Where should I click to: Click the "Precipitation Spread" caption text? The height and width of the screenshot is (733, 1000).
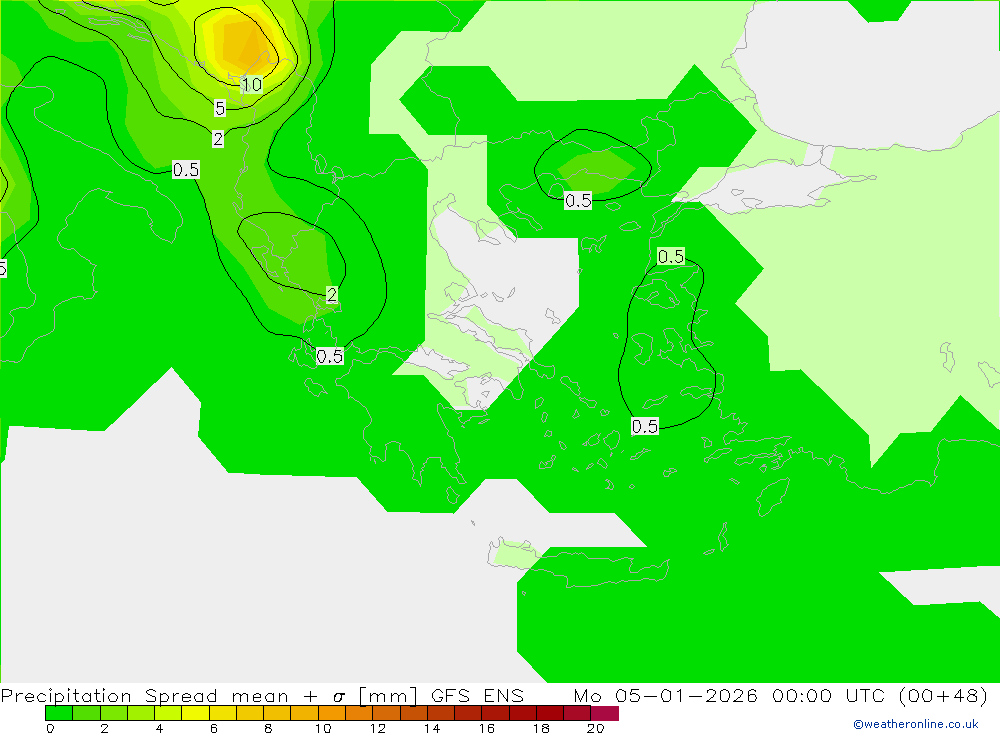(109, 696)
